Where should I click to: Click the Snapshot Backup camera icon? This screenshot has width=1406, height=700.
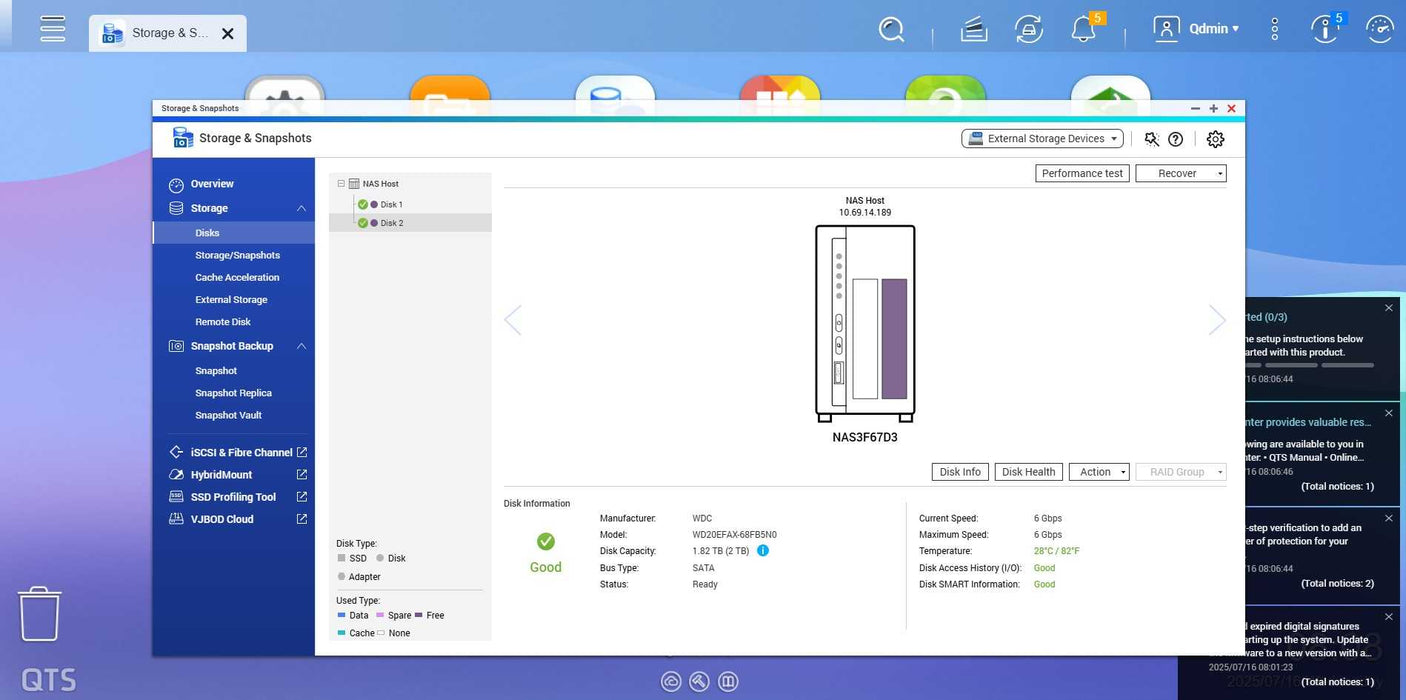click(176, 346)
